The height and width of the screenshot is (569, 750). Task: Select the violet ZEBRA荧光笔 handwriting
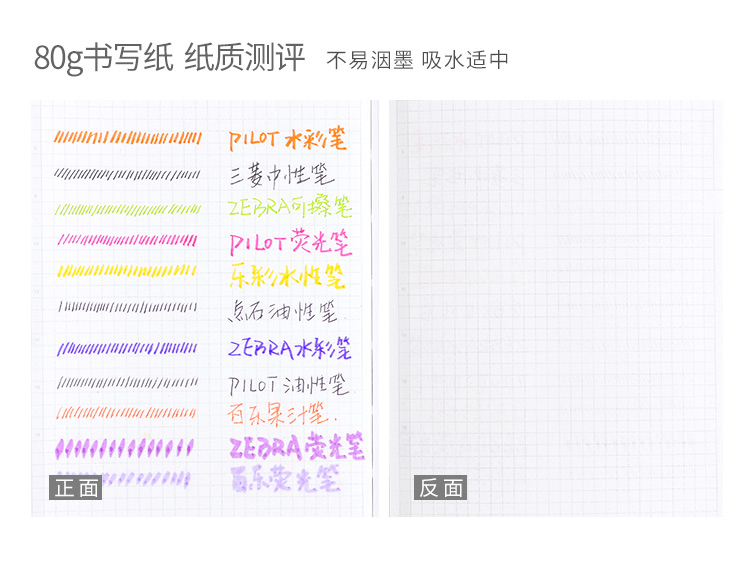[x=297, y=447]
